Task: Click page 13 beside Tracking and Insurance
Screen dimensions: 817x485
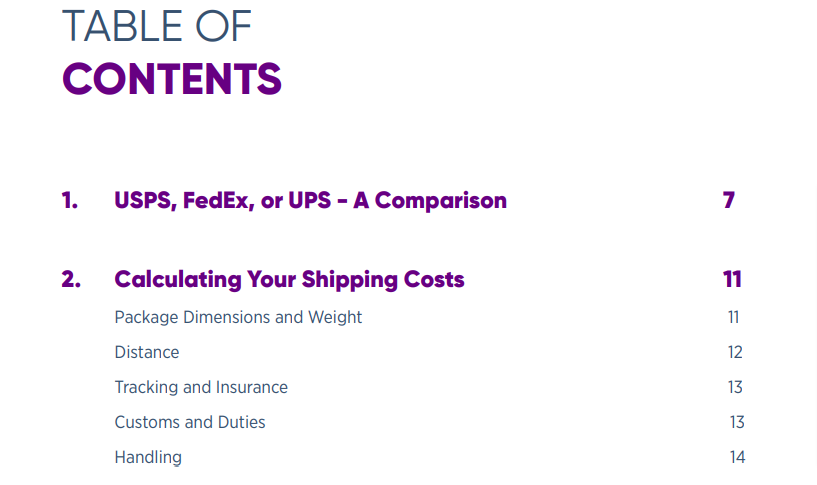Action: (735, 388)
